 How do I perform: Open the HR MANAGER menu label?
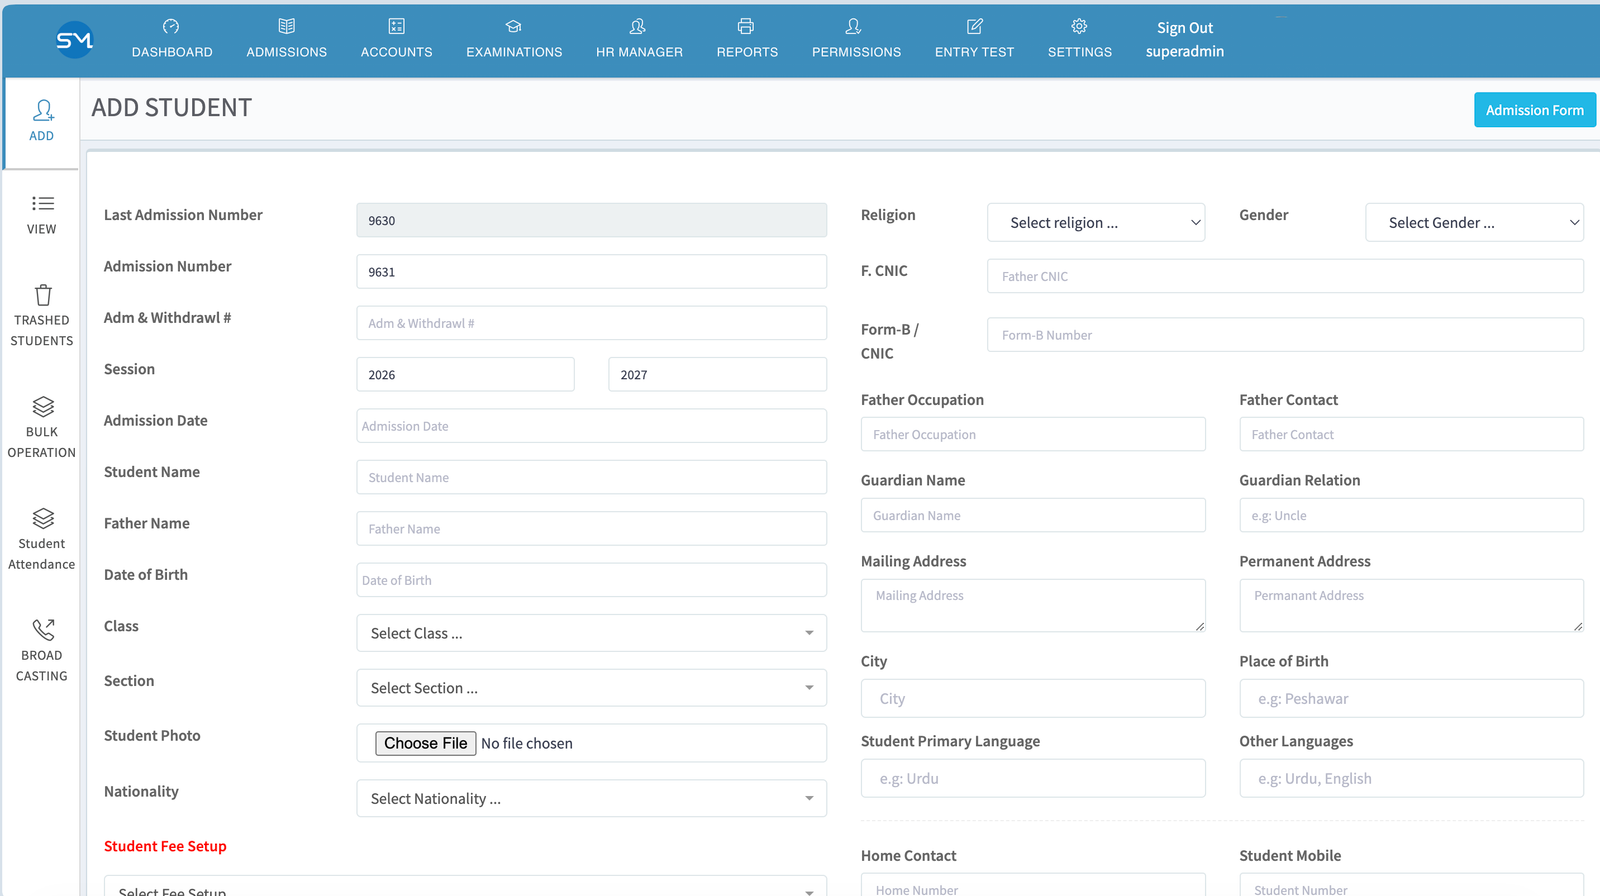(639, 52)
